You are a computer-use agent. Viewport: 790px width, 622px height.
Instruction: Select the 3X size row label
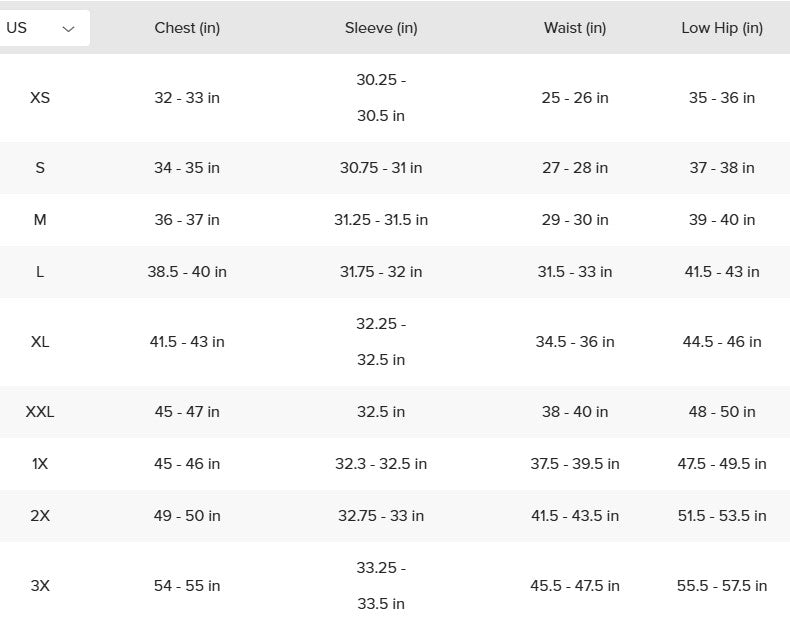40,586
